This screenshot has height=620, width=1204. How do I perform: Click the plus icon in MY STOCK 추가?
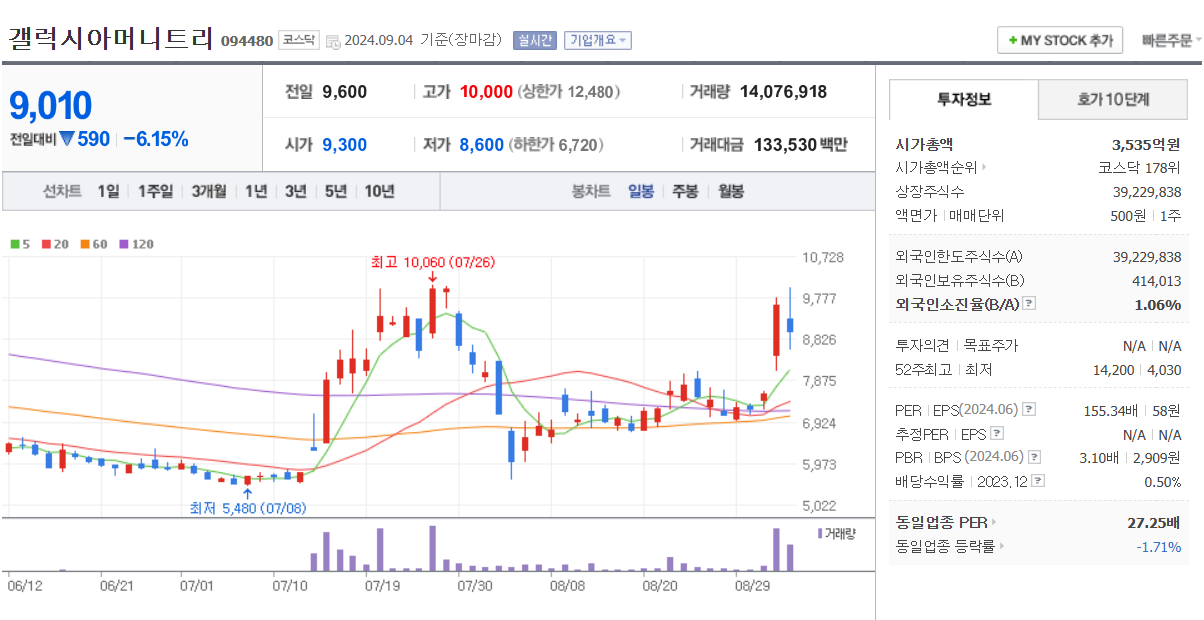(x=1012, y=41)
